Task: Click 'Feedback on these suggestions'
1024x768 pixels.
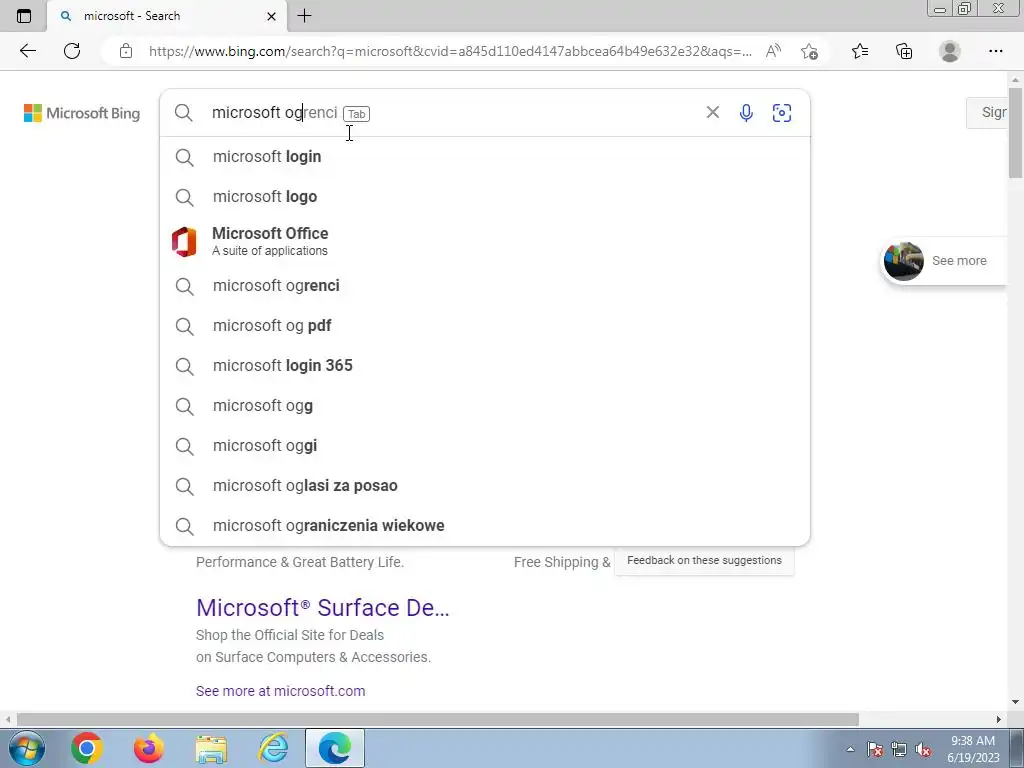Action: pyautogui.click(x=704, y=560)
